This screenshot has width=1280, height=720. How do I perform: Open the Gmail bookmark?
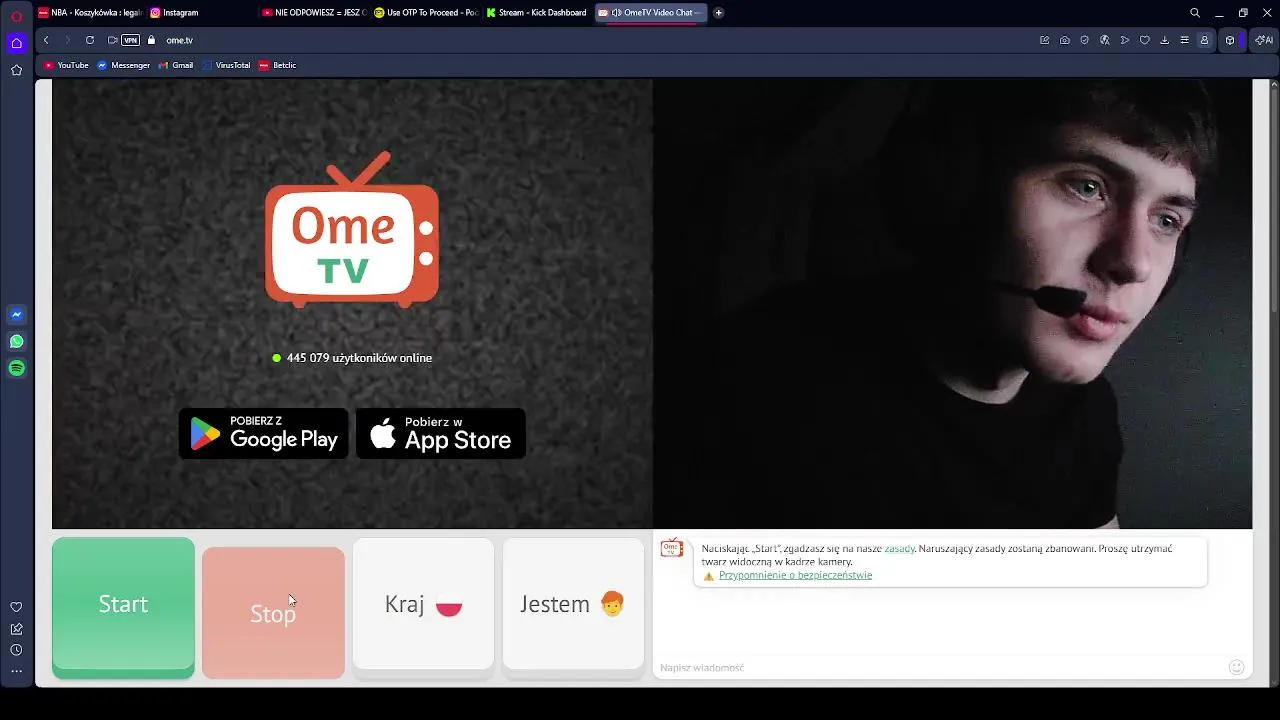tap(176, 65)
